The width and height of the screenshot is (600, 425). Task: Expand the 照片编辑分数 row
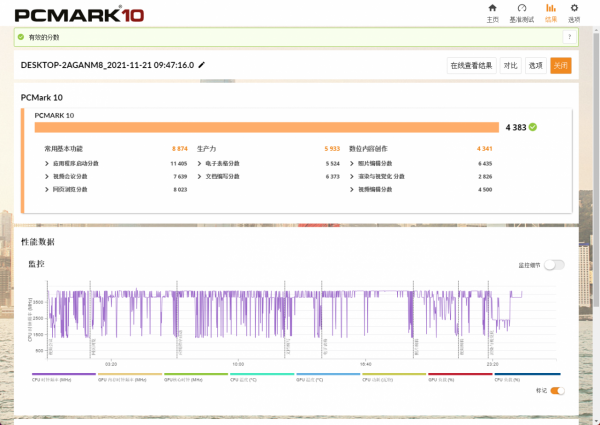(352, 163)
